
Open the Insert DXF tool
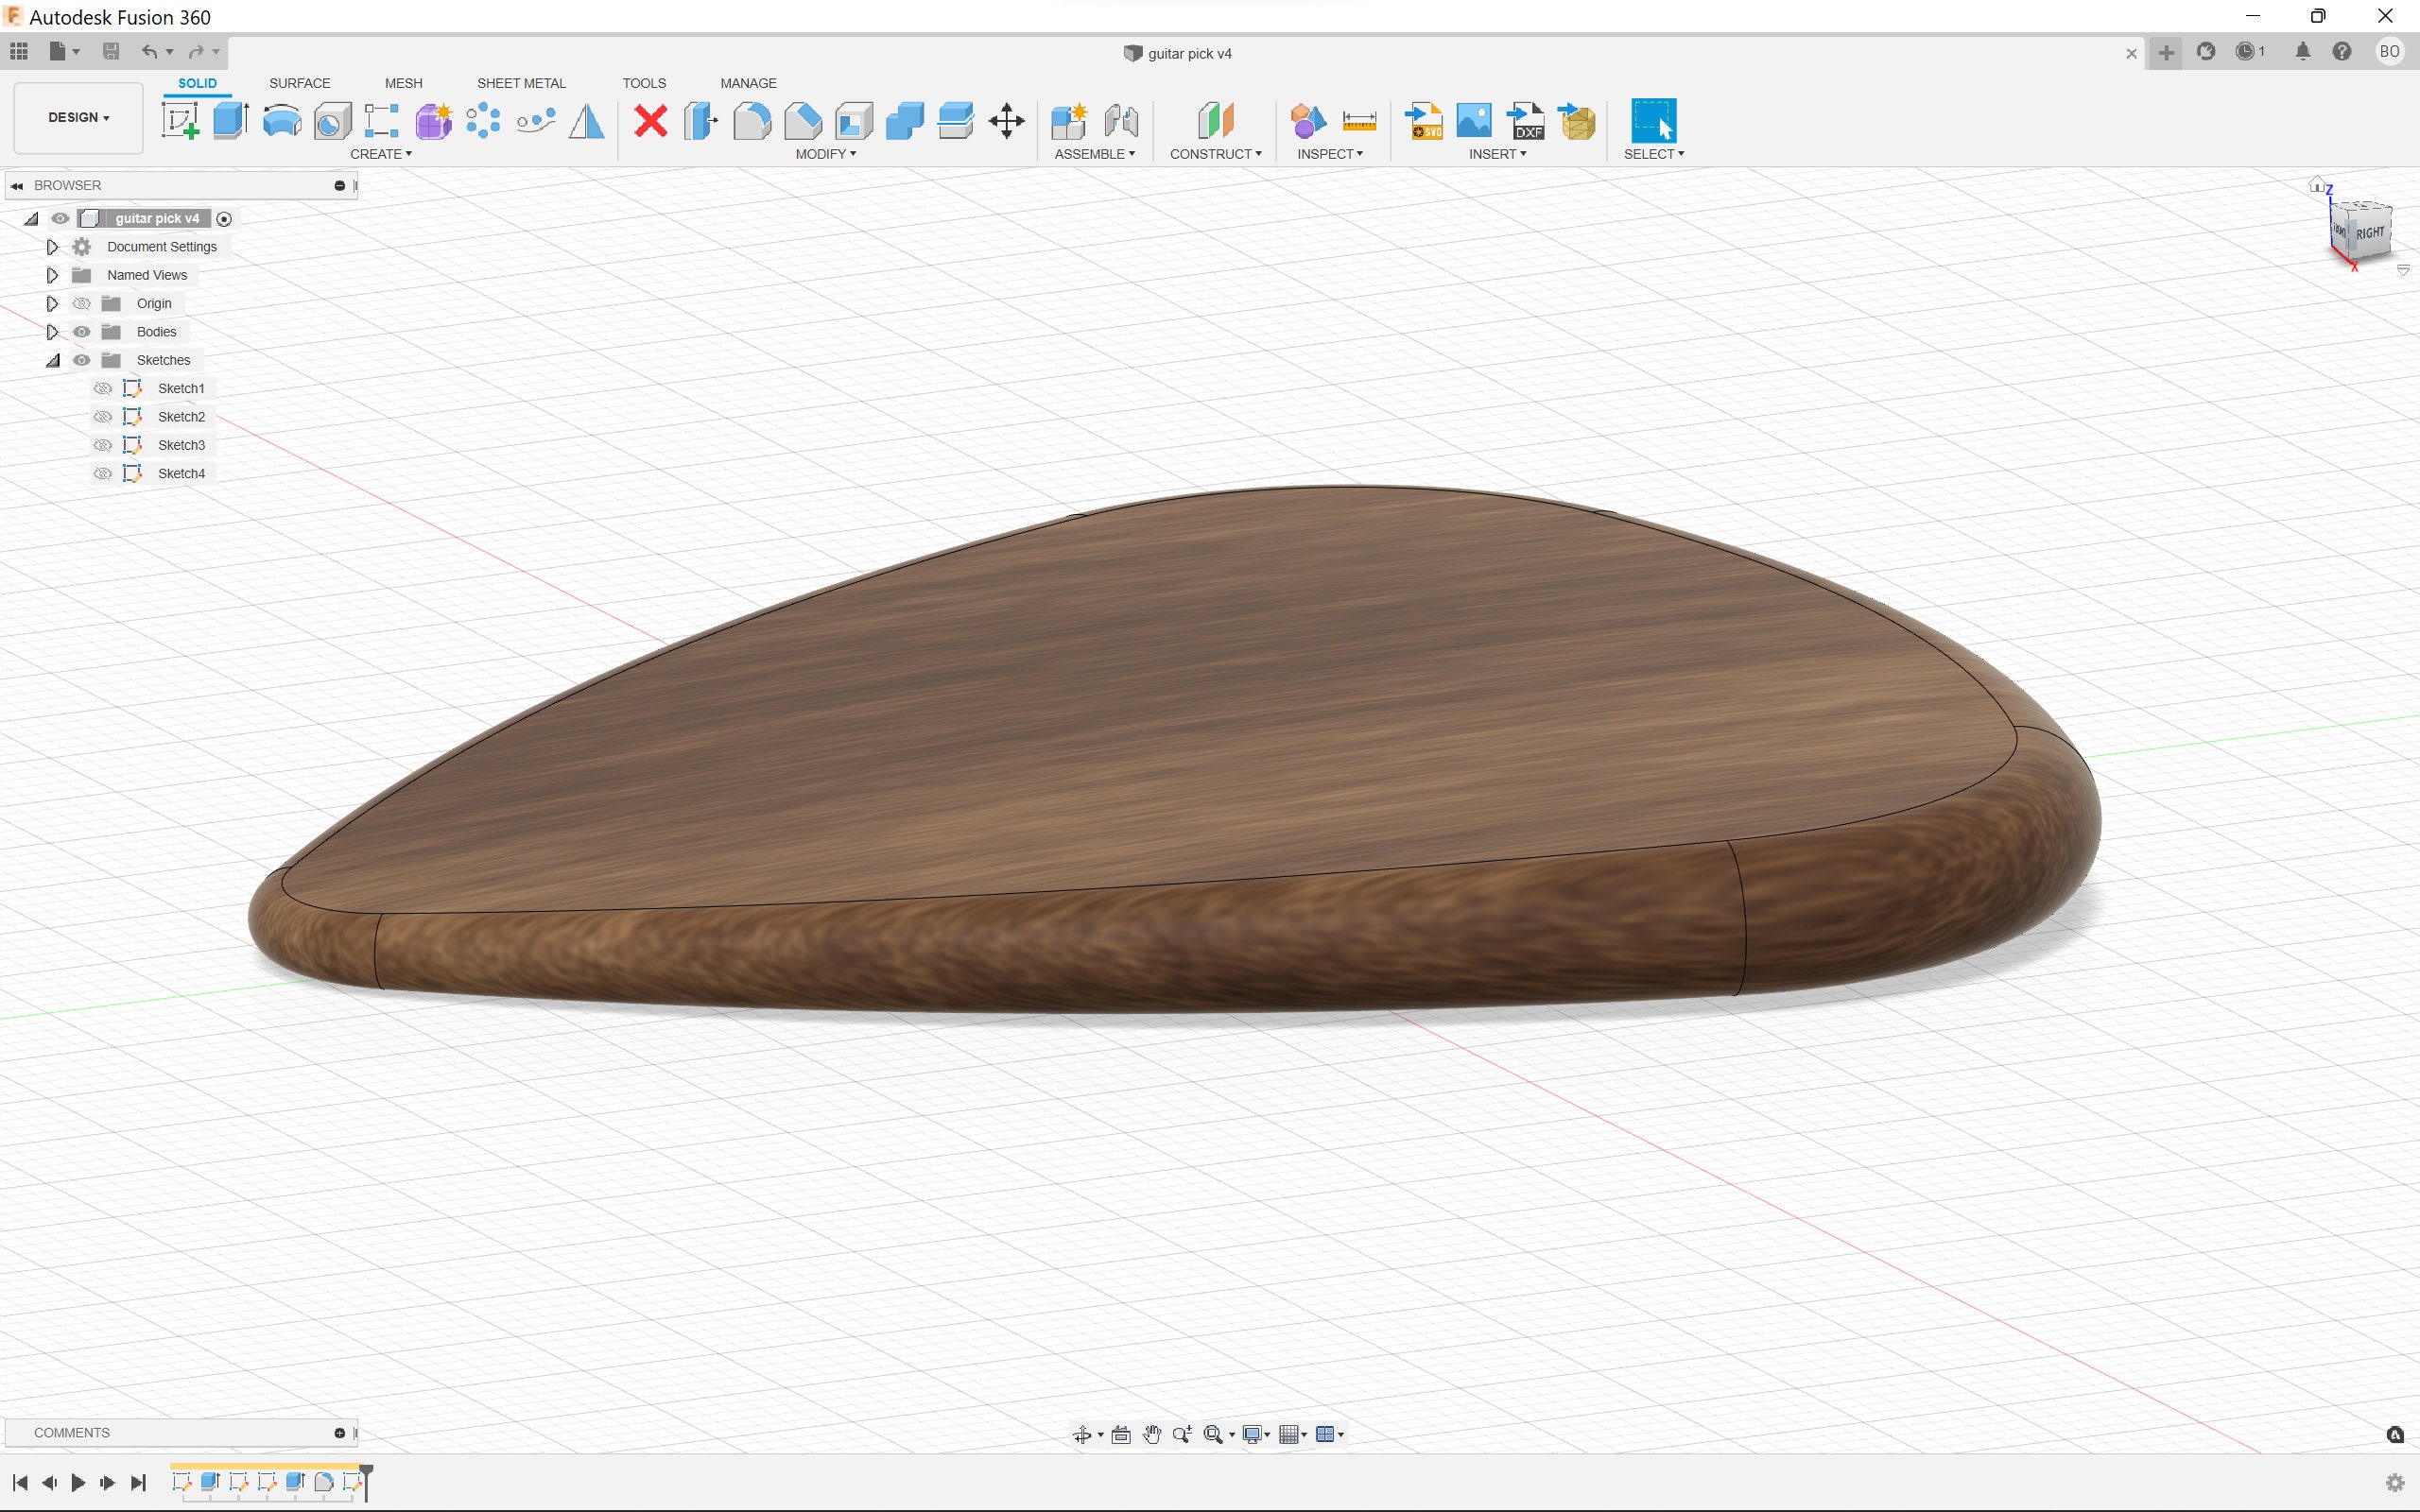pyautogui.click(x=1525, y=120)
